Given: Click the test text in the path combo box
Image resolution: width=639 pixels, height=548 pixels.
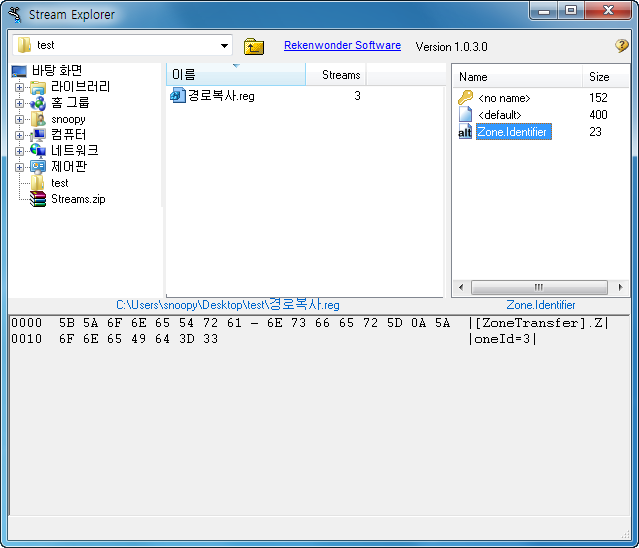Looking at the screenshot, I should (45, 45).
